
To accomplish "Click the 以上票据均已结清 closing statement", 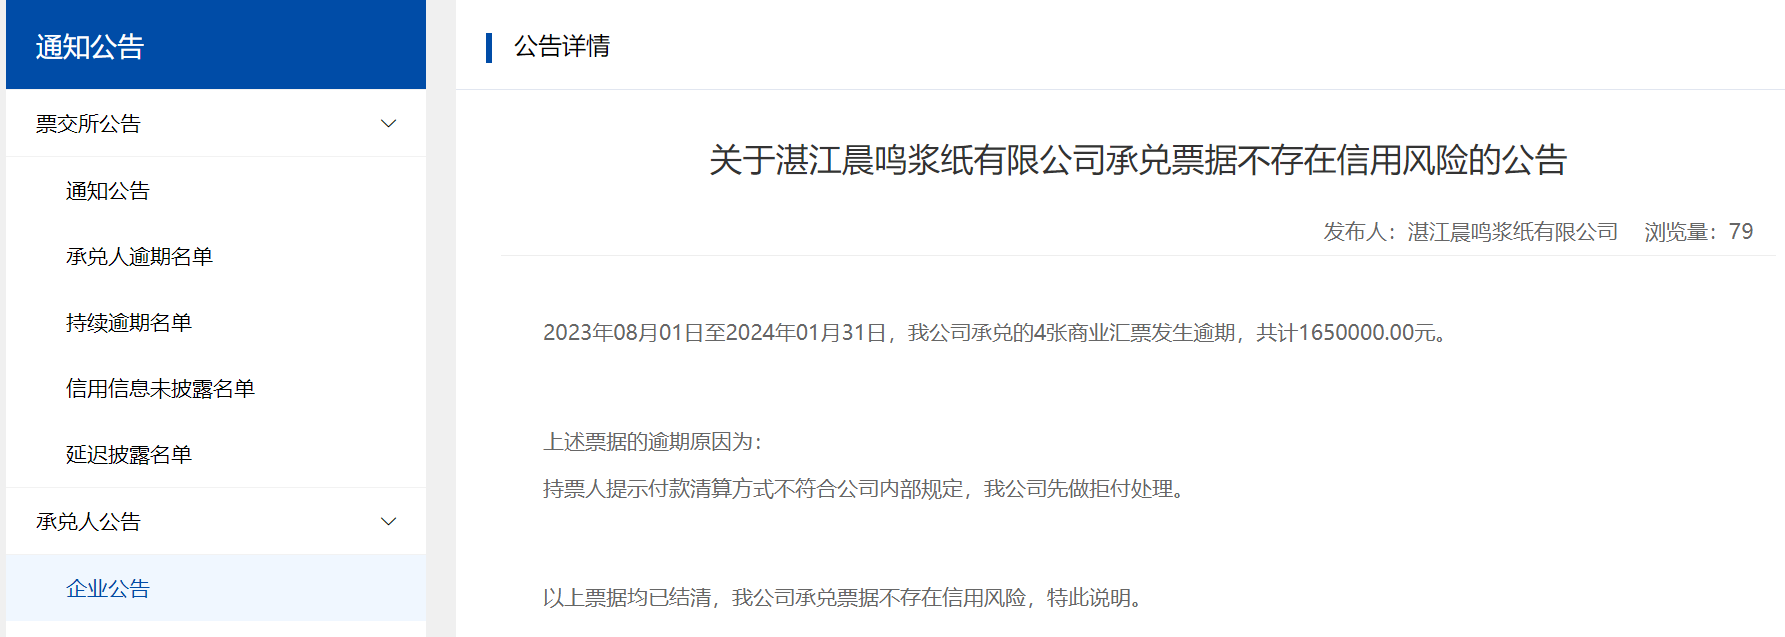I will pyautogui.click(x=845, y=598).
